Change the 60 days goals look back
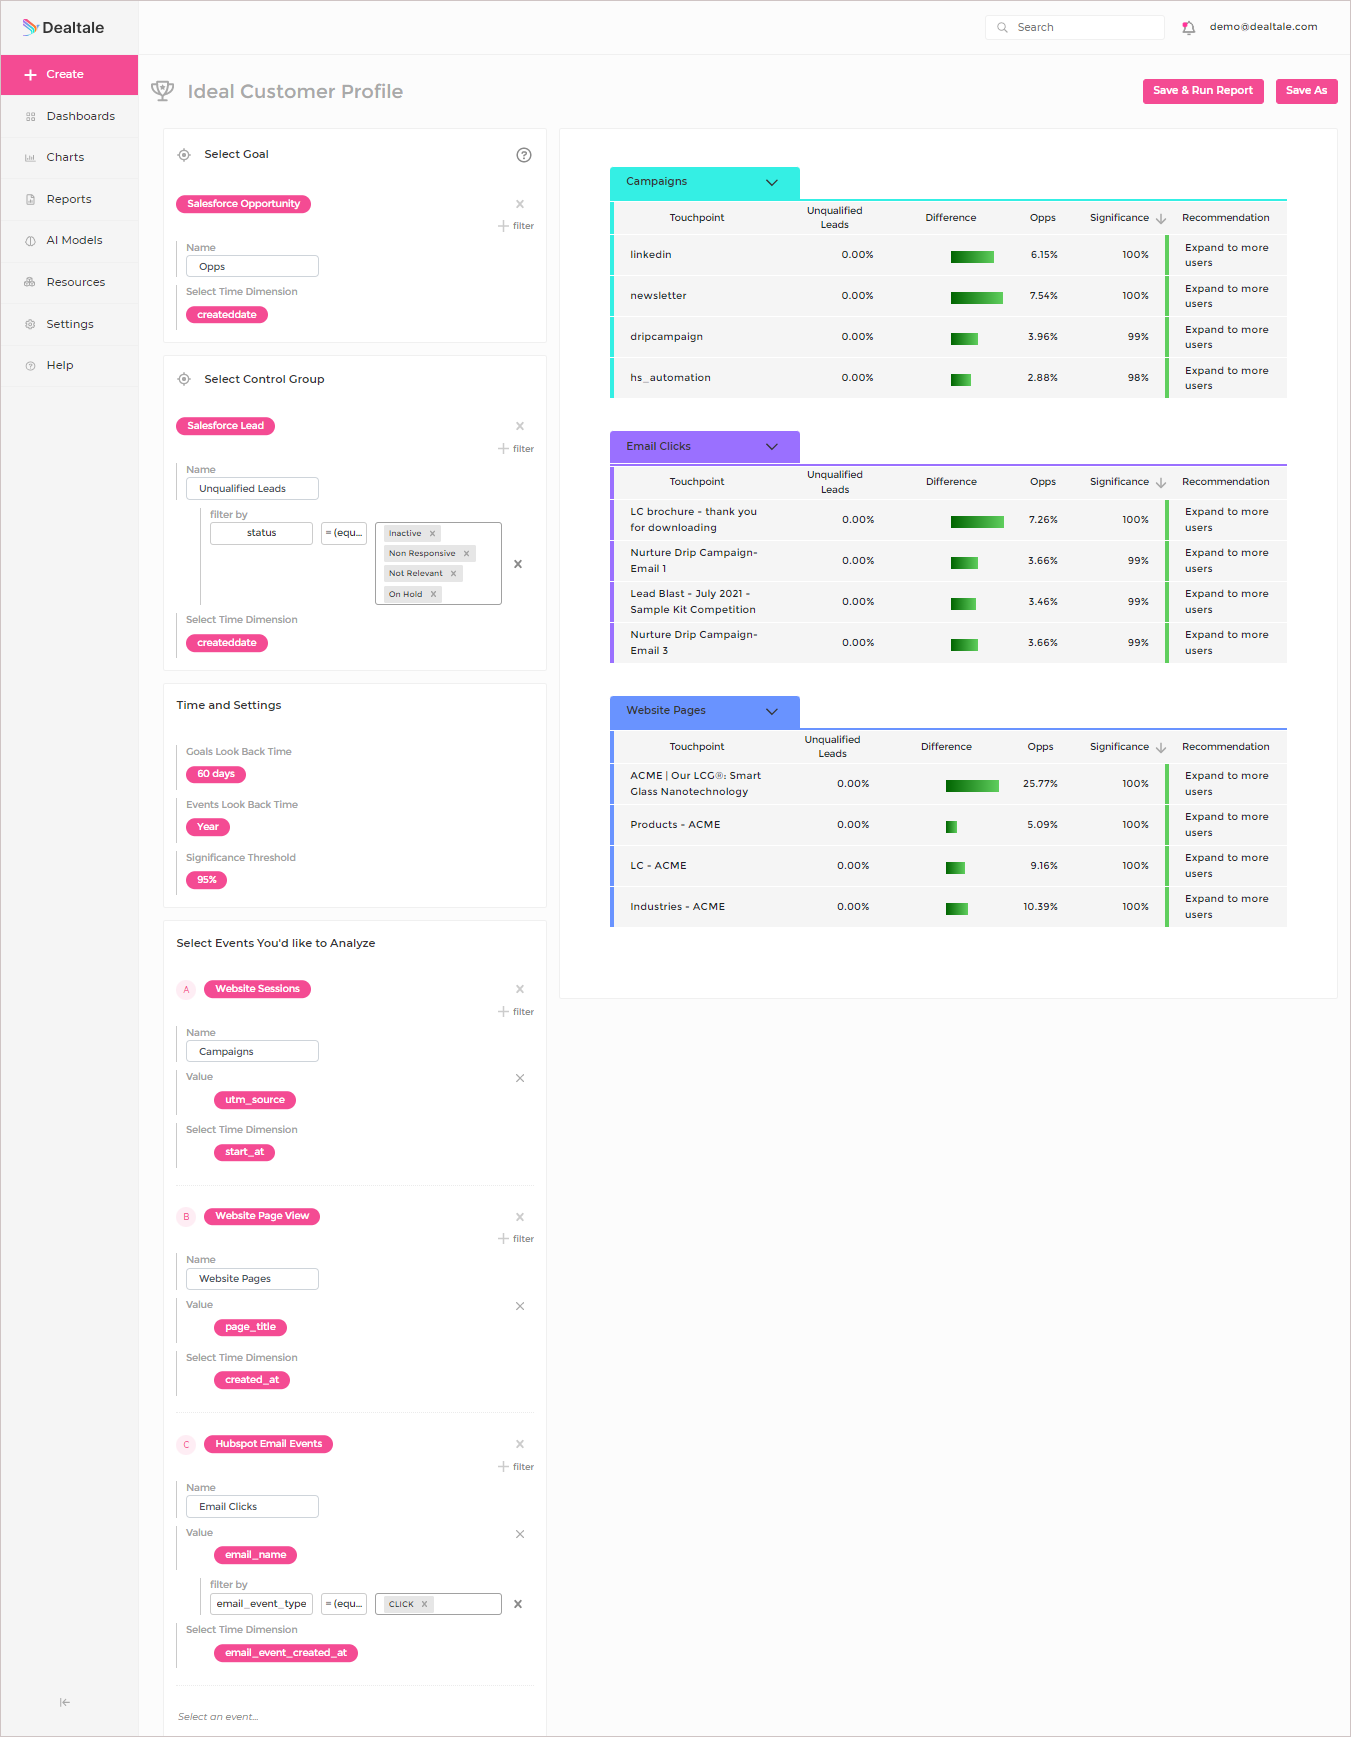The width and height of the screenshot is (1351, 1737). coord(216,774)
